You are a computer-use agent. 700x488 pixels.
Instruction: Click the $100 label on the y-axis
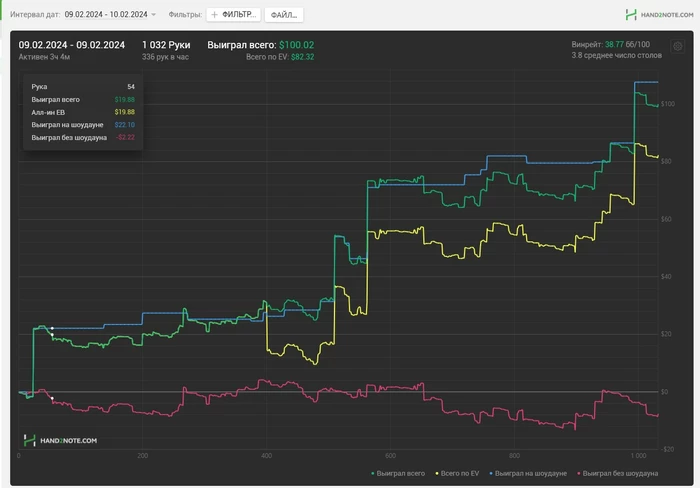click(668, 104)
